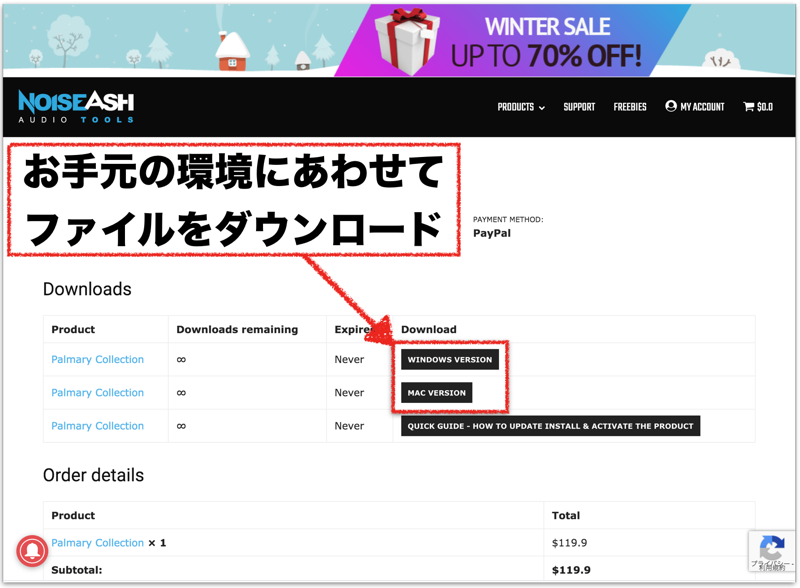The image size is (800, 588).
Task: Select the PayPal payment method text
Action: click(x=491, y=233)
